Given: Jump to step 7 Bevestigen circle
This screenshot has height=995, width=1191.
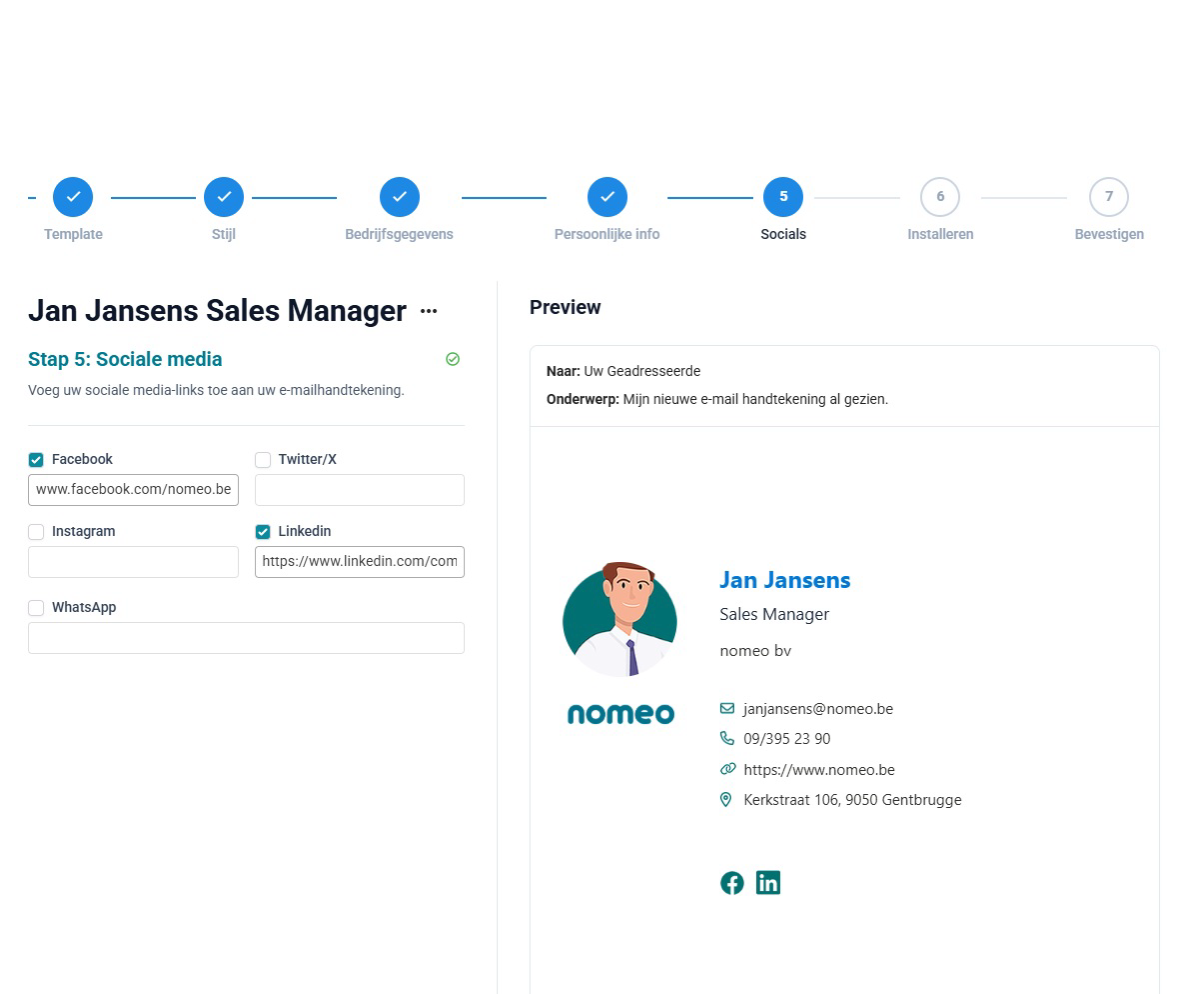Looking at the screenshot, I should tap(1109, 197).
